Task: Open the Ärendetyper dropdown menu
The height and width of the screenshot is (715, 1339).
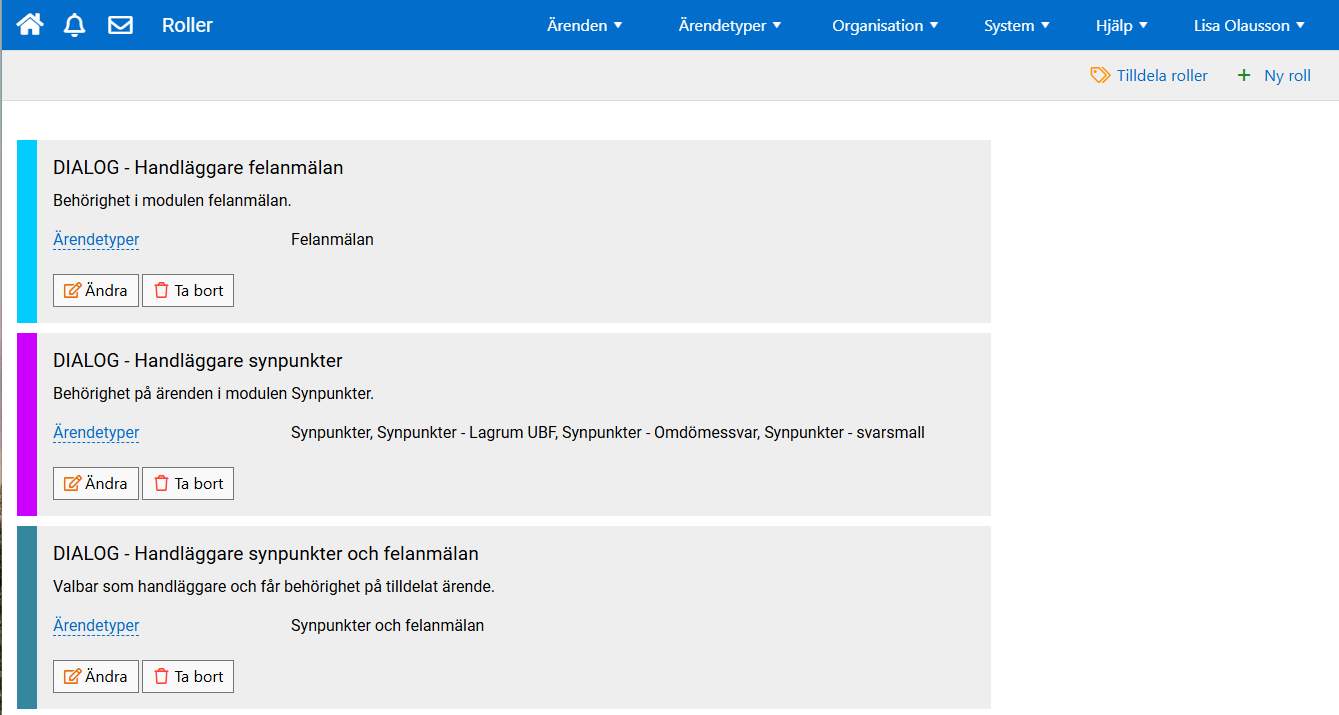Action: pos(730,26)
